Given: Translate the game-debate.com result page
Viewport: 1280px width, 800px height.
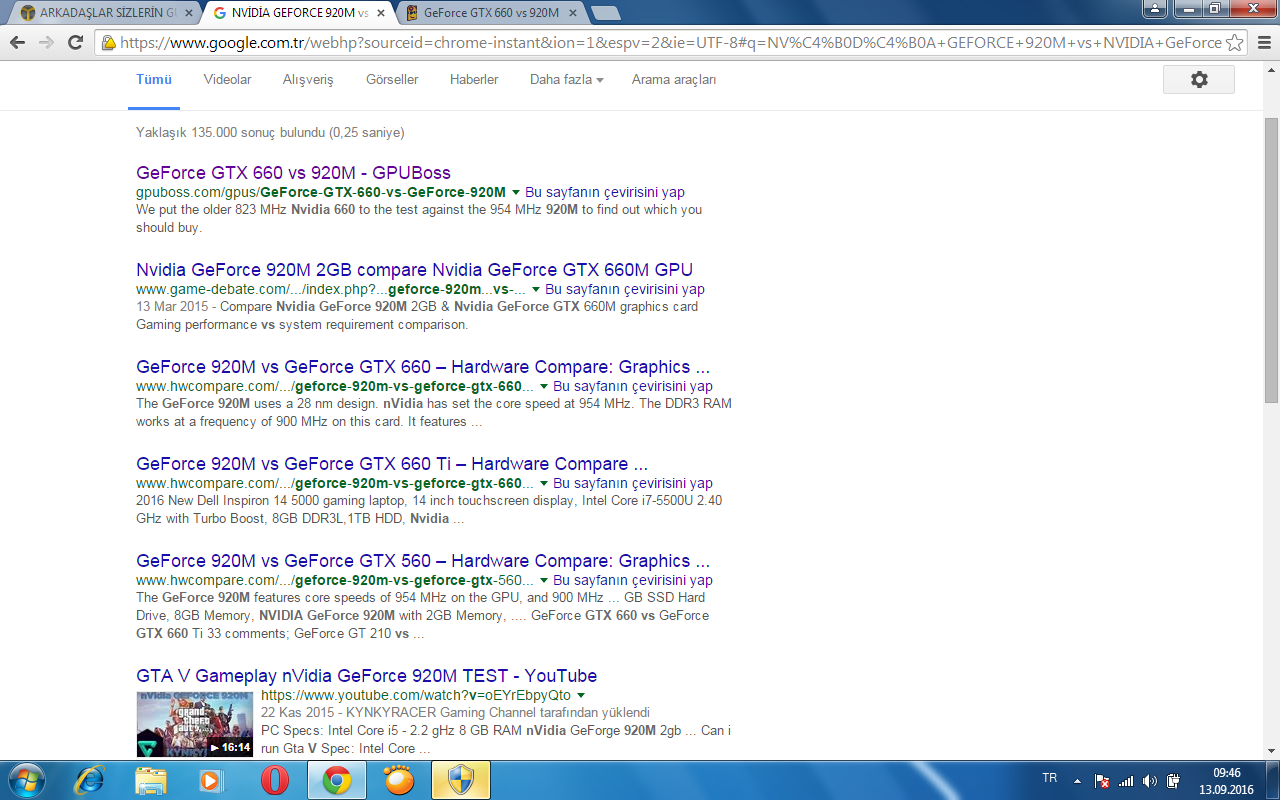Looking at the screenshot, I should [x=625, y=290].
